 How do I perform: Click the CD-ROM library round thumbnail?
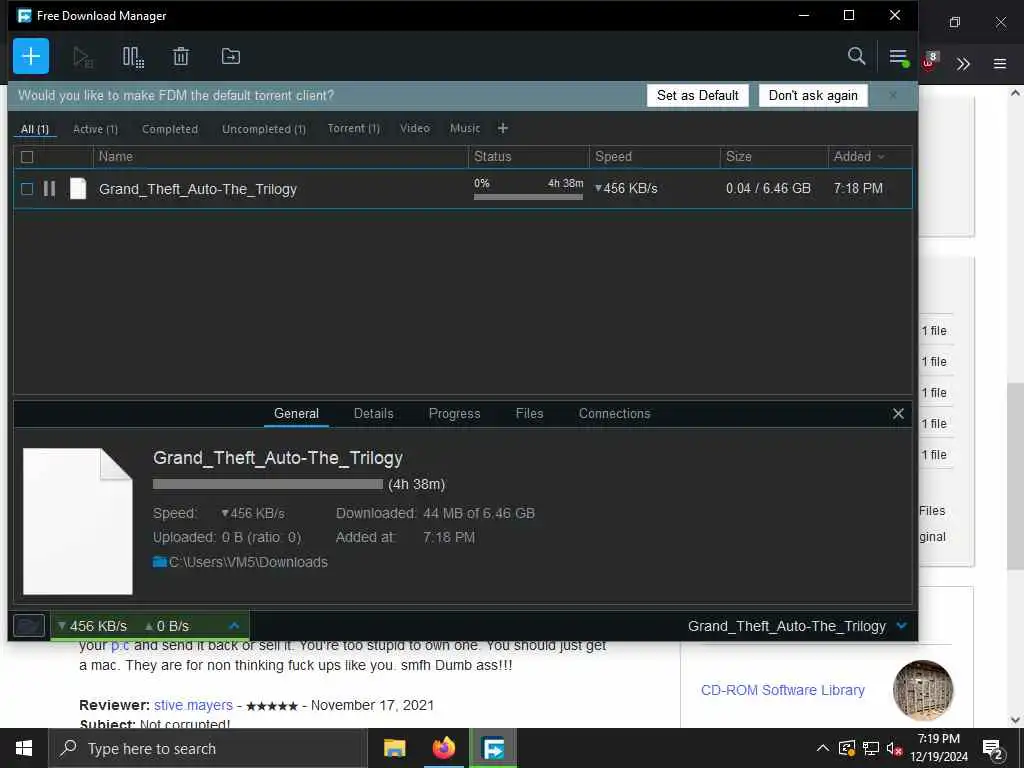[923, 690]
